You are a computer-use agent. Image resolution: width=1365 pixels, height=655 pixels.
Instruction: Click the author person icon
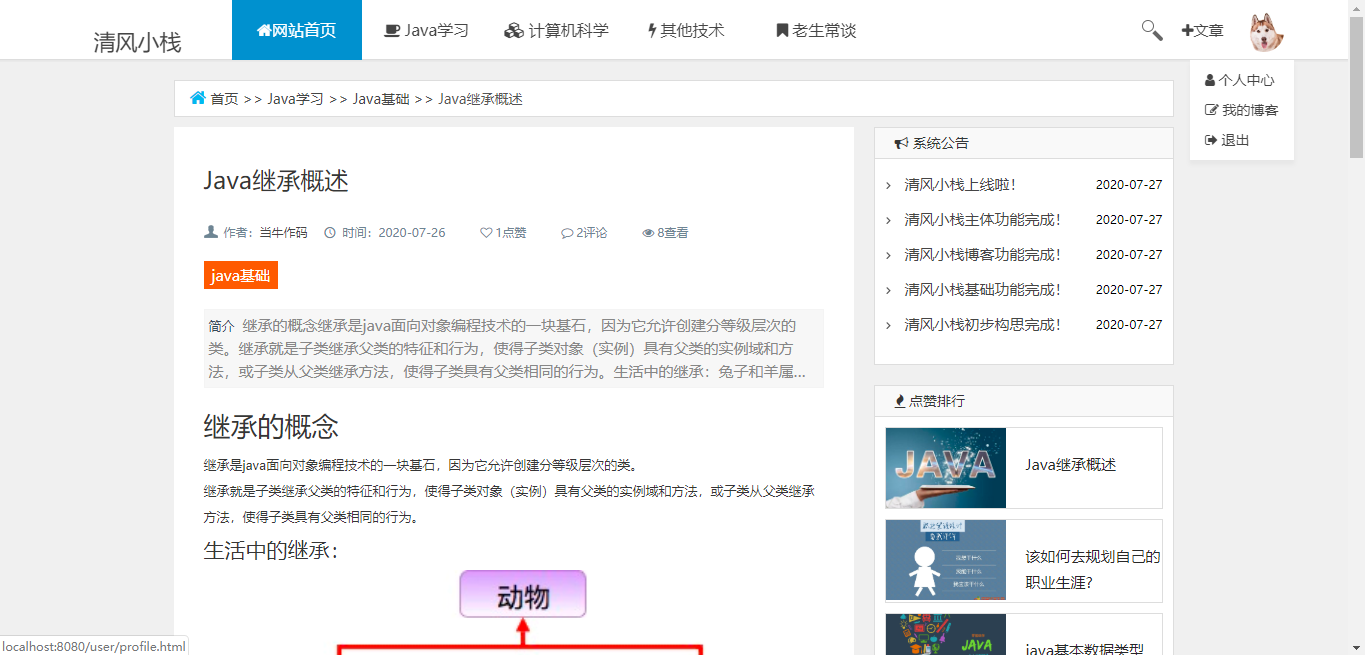[x=211, y=232]
